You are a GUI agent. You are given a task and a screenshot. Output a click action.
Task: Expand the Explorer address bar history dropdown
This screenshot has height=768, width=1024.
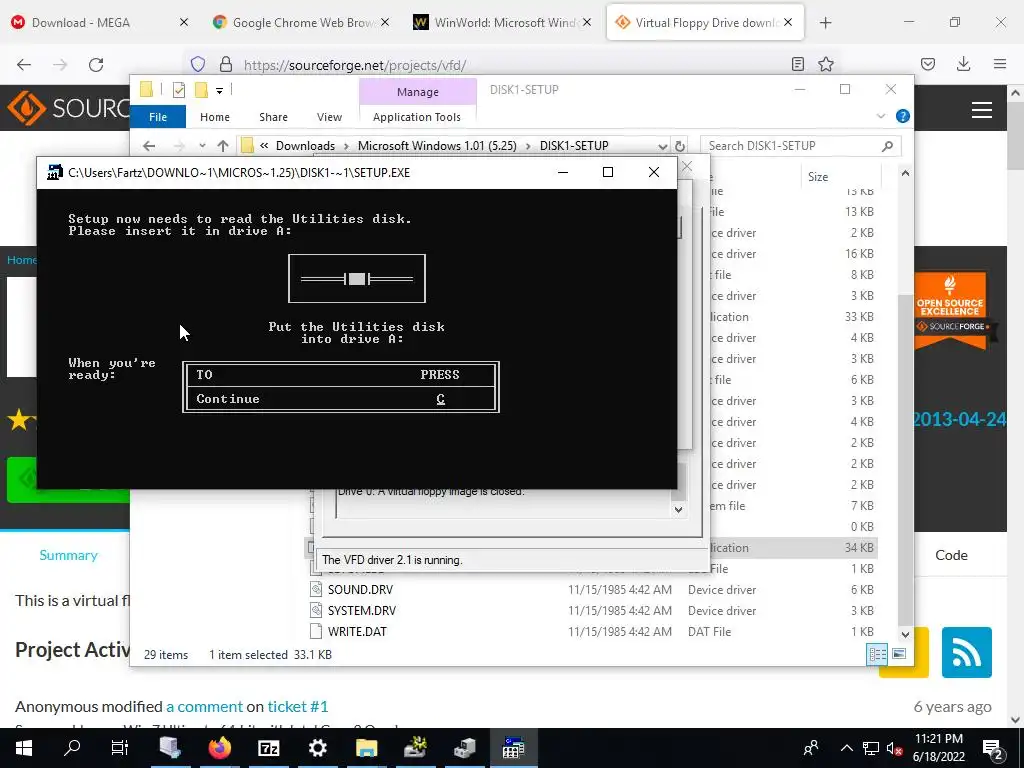[662, 146]
